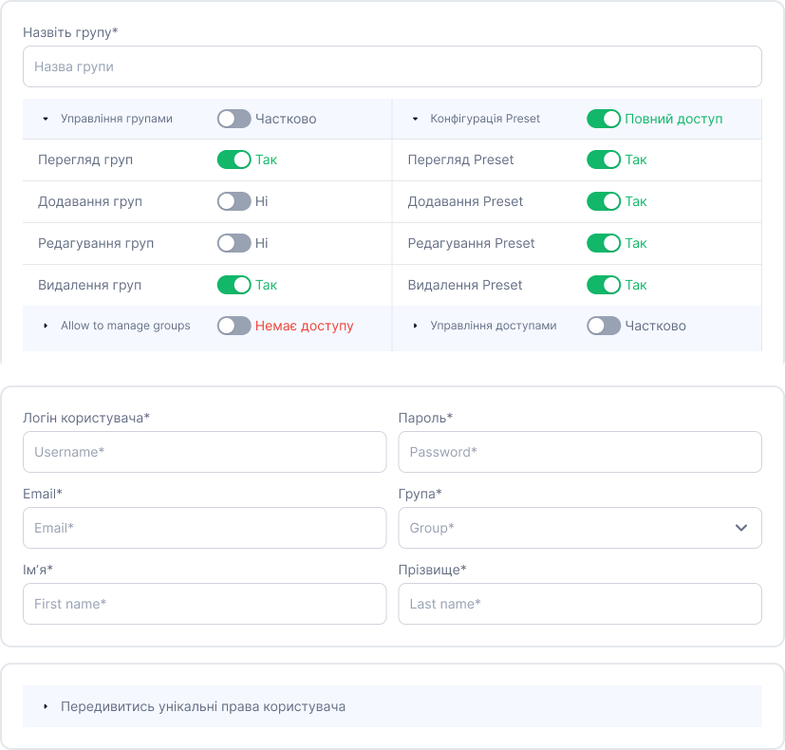Image resolution: width=785 pixels, height=750 pixels.
Task: Turn off the Видалення груп switch
Action: click(x=234, y=286)
